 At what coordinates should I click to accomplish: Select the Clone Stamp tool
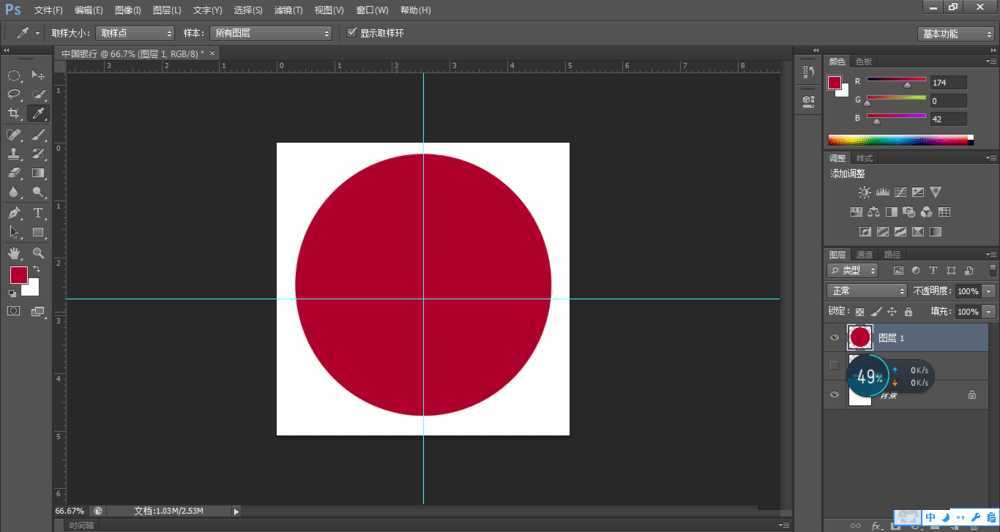pos(15,154)
